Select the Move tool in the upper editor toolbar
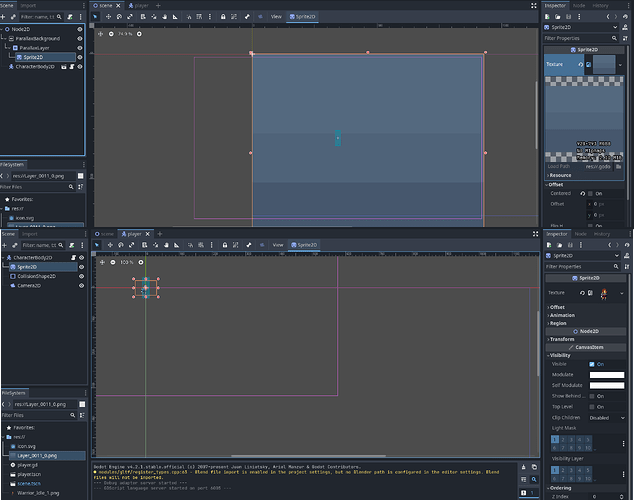634x500 pixels. [x=108, y=17]
